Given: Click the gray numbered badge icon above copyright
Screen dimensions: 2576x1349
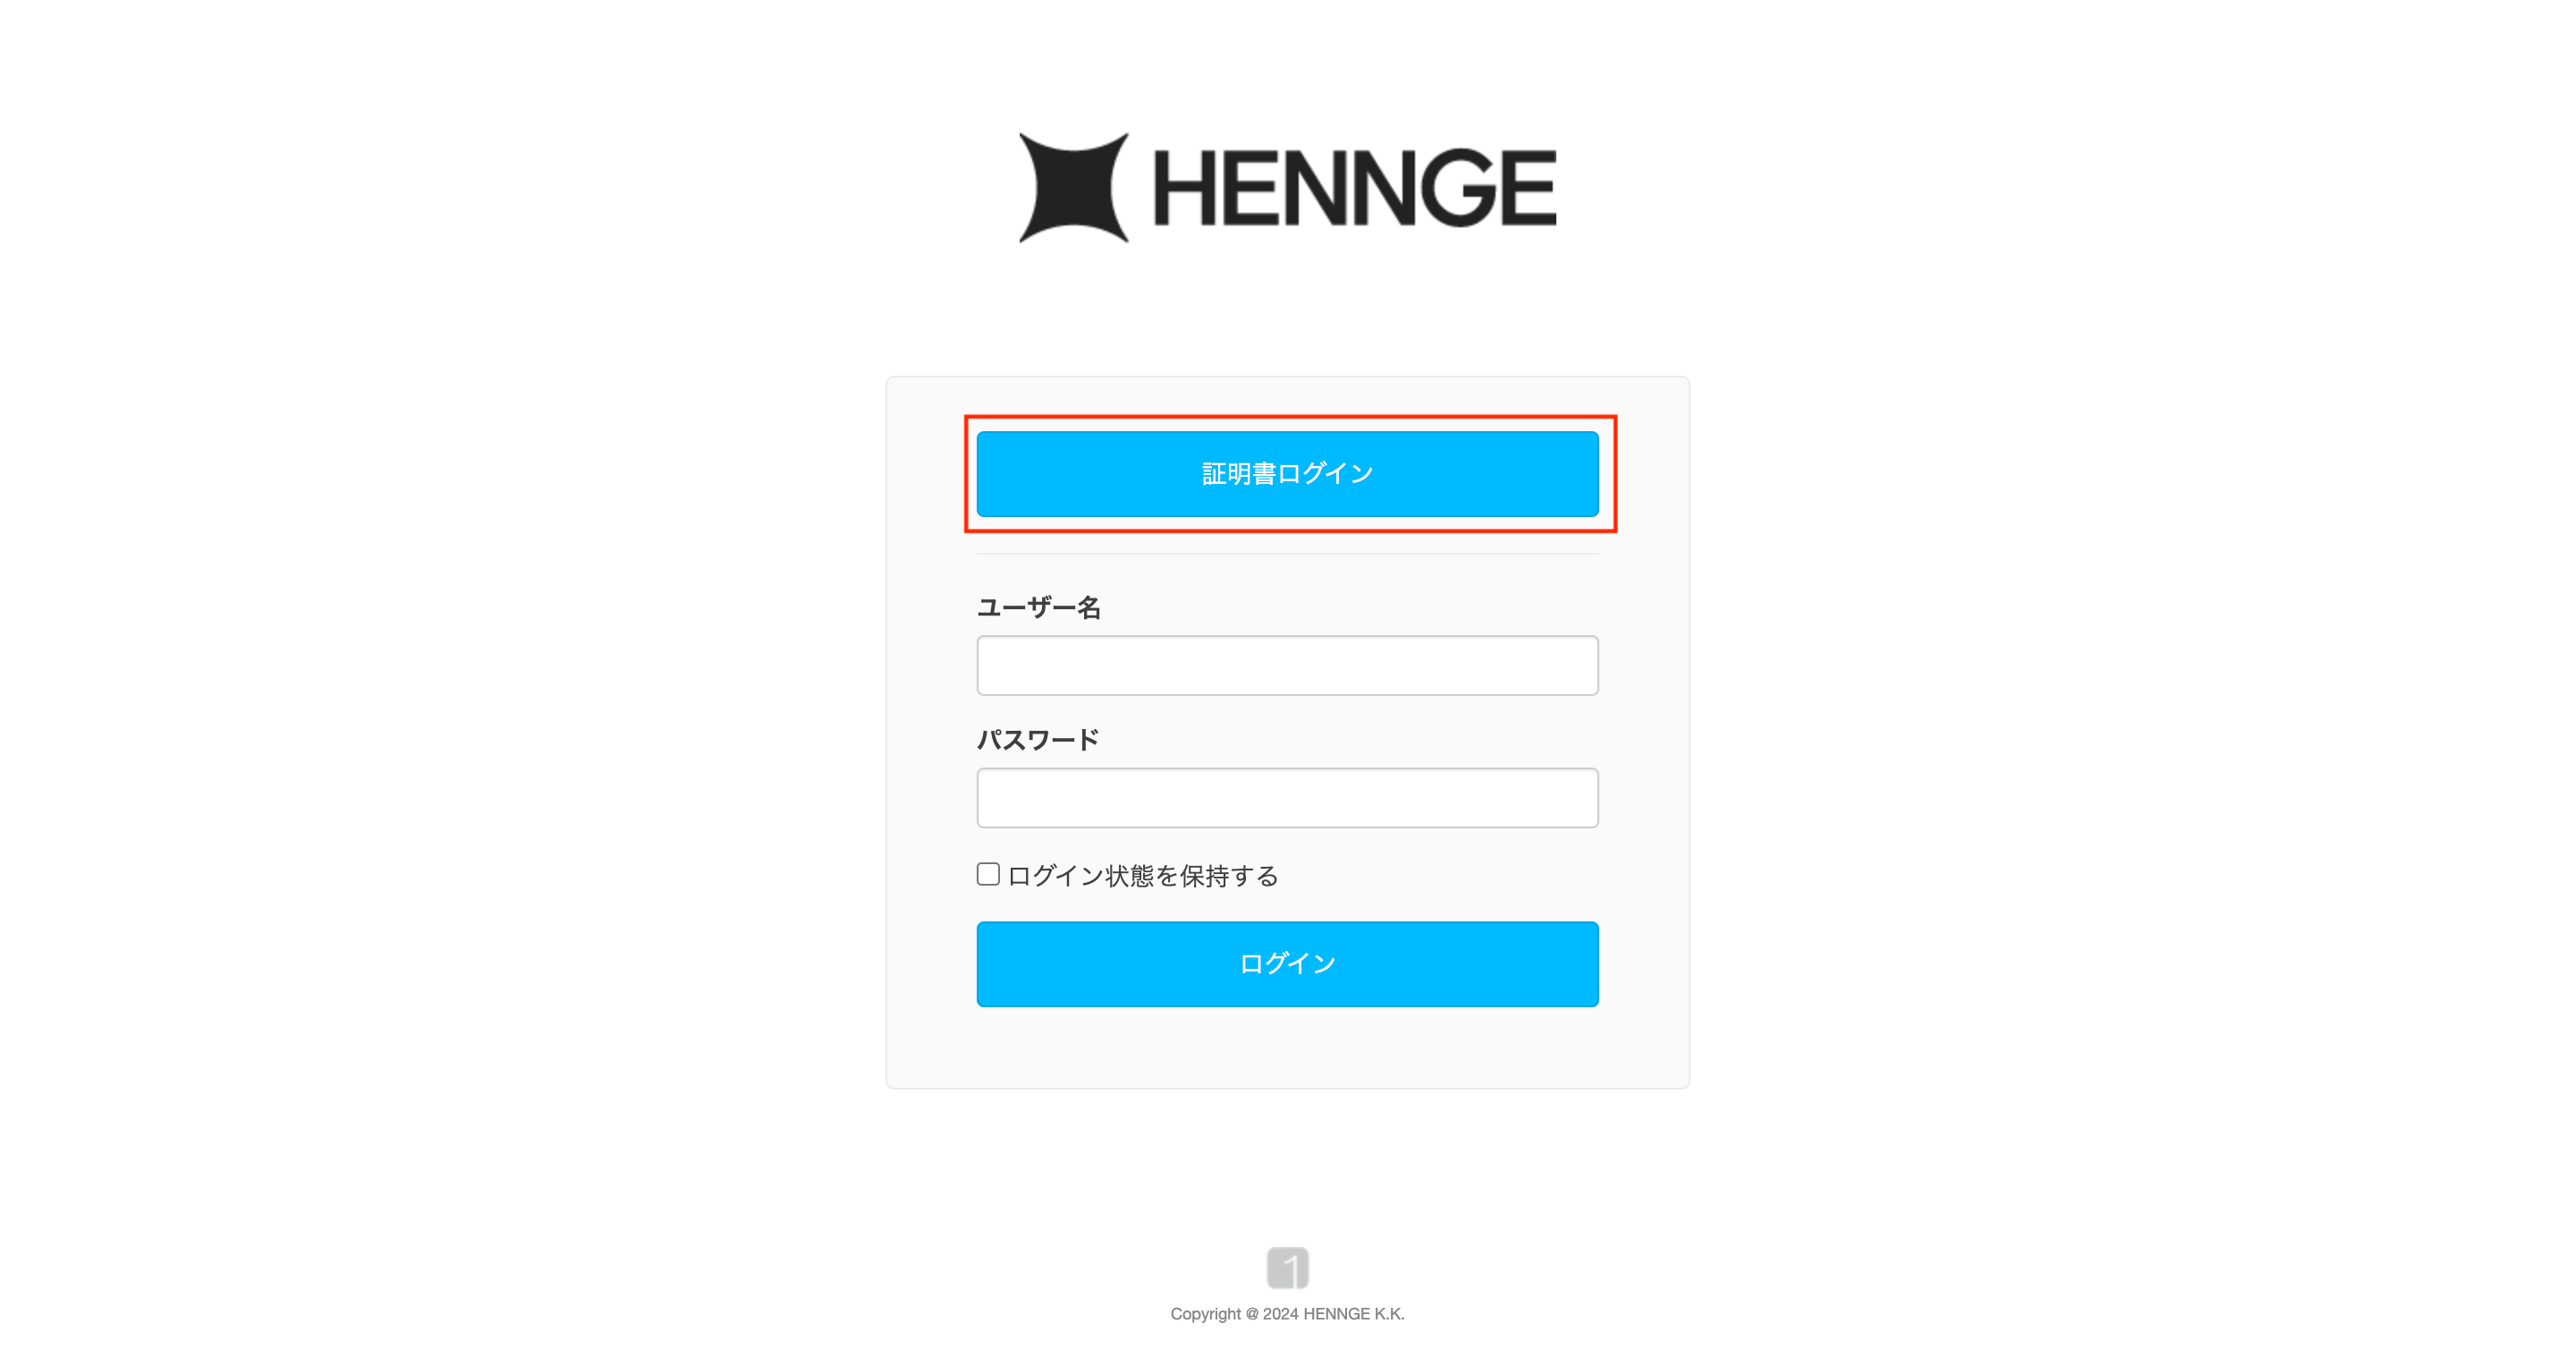Looking at the screenshot, I should [1287, 1268].
